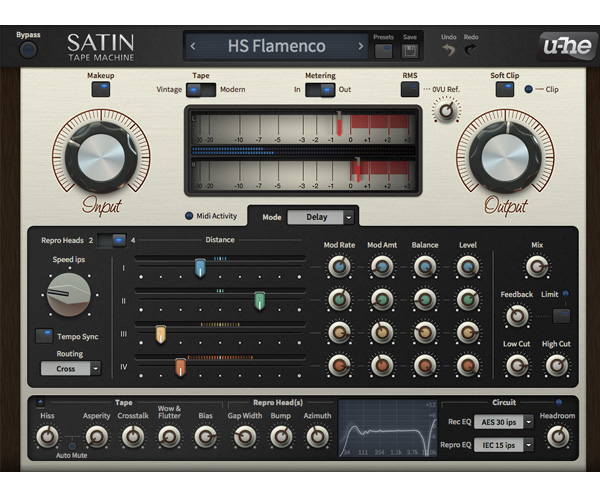Switch Metering between In and Out

[320, 90]
